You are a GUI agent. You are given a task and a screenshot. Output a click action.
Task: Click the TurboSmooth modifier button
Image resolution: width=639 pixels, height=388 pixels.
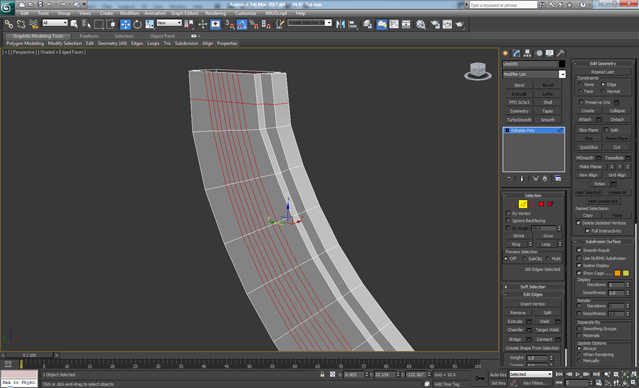pos(519,120)
